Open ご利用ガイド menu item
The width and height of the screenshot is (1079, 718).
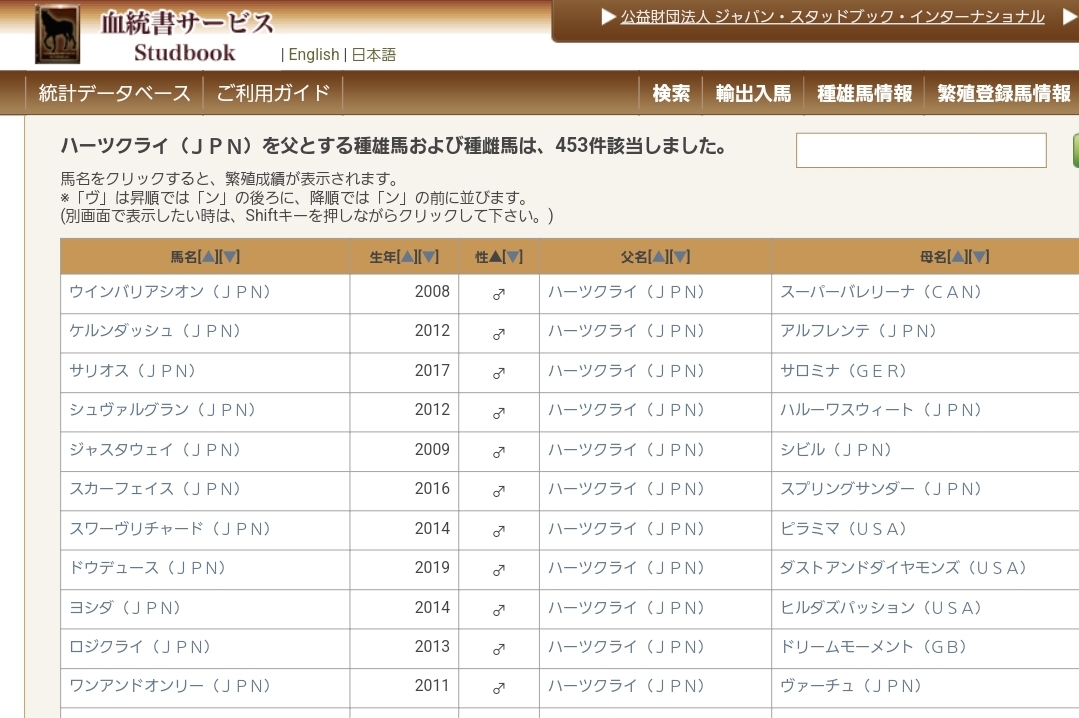pos(273,93)
